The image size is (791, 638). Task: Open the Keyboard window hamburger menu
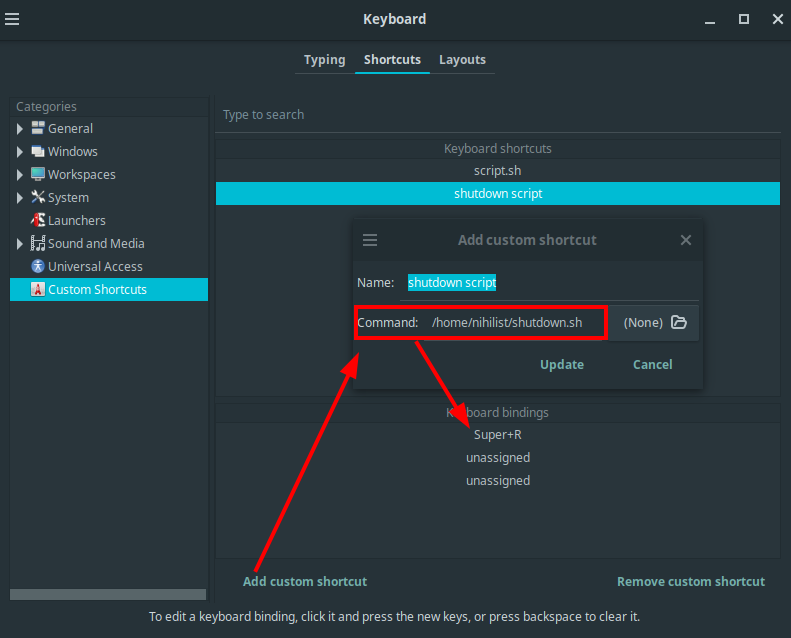[x=12, y=19]
